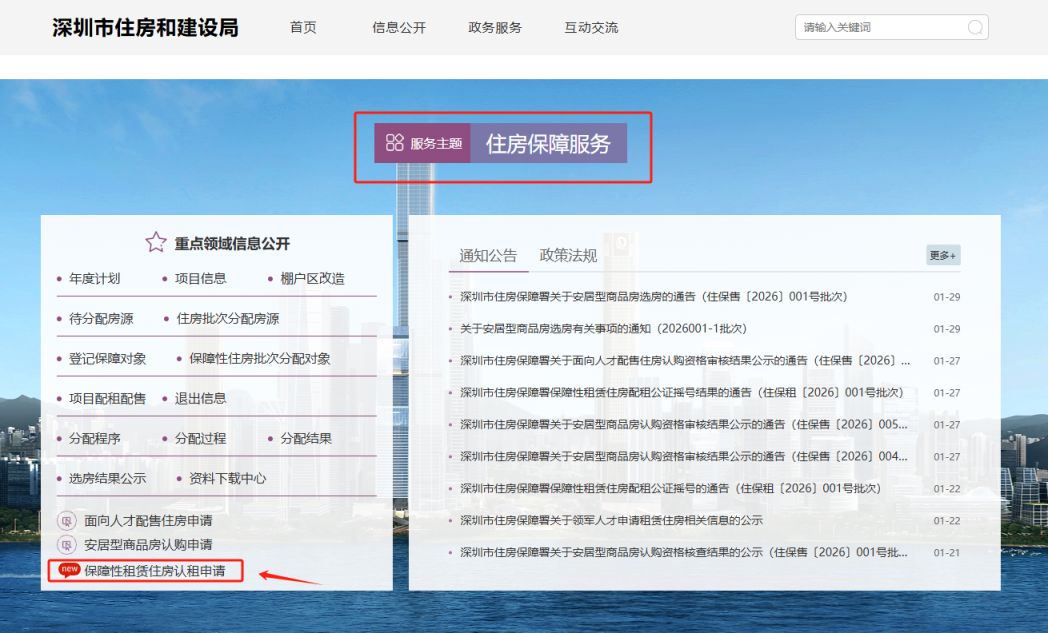1048x633 pixels.
Task: Click the 服务主题 label
Action: pos(436,143)
